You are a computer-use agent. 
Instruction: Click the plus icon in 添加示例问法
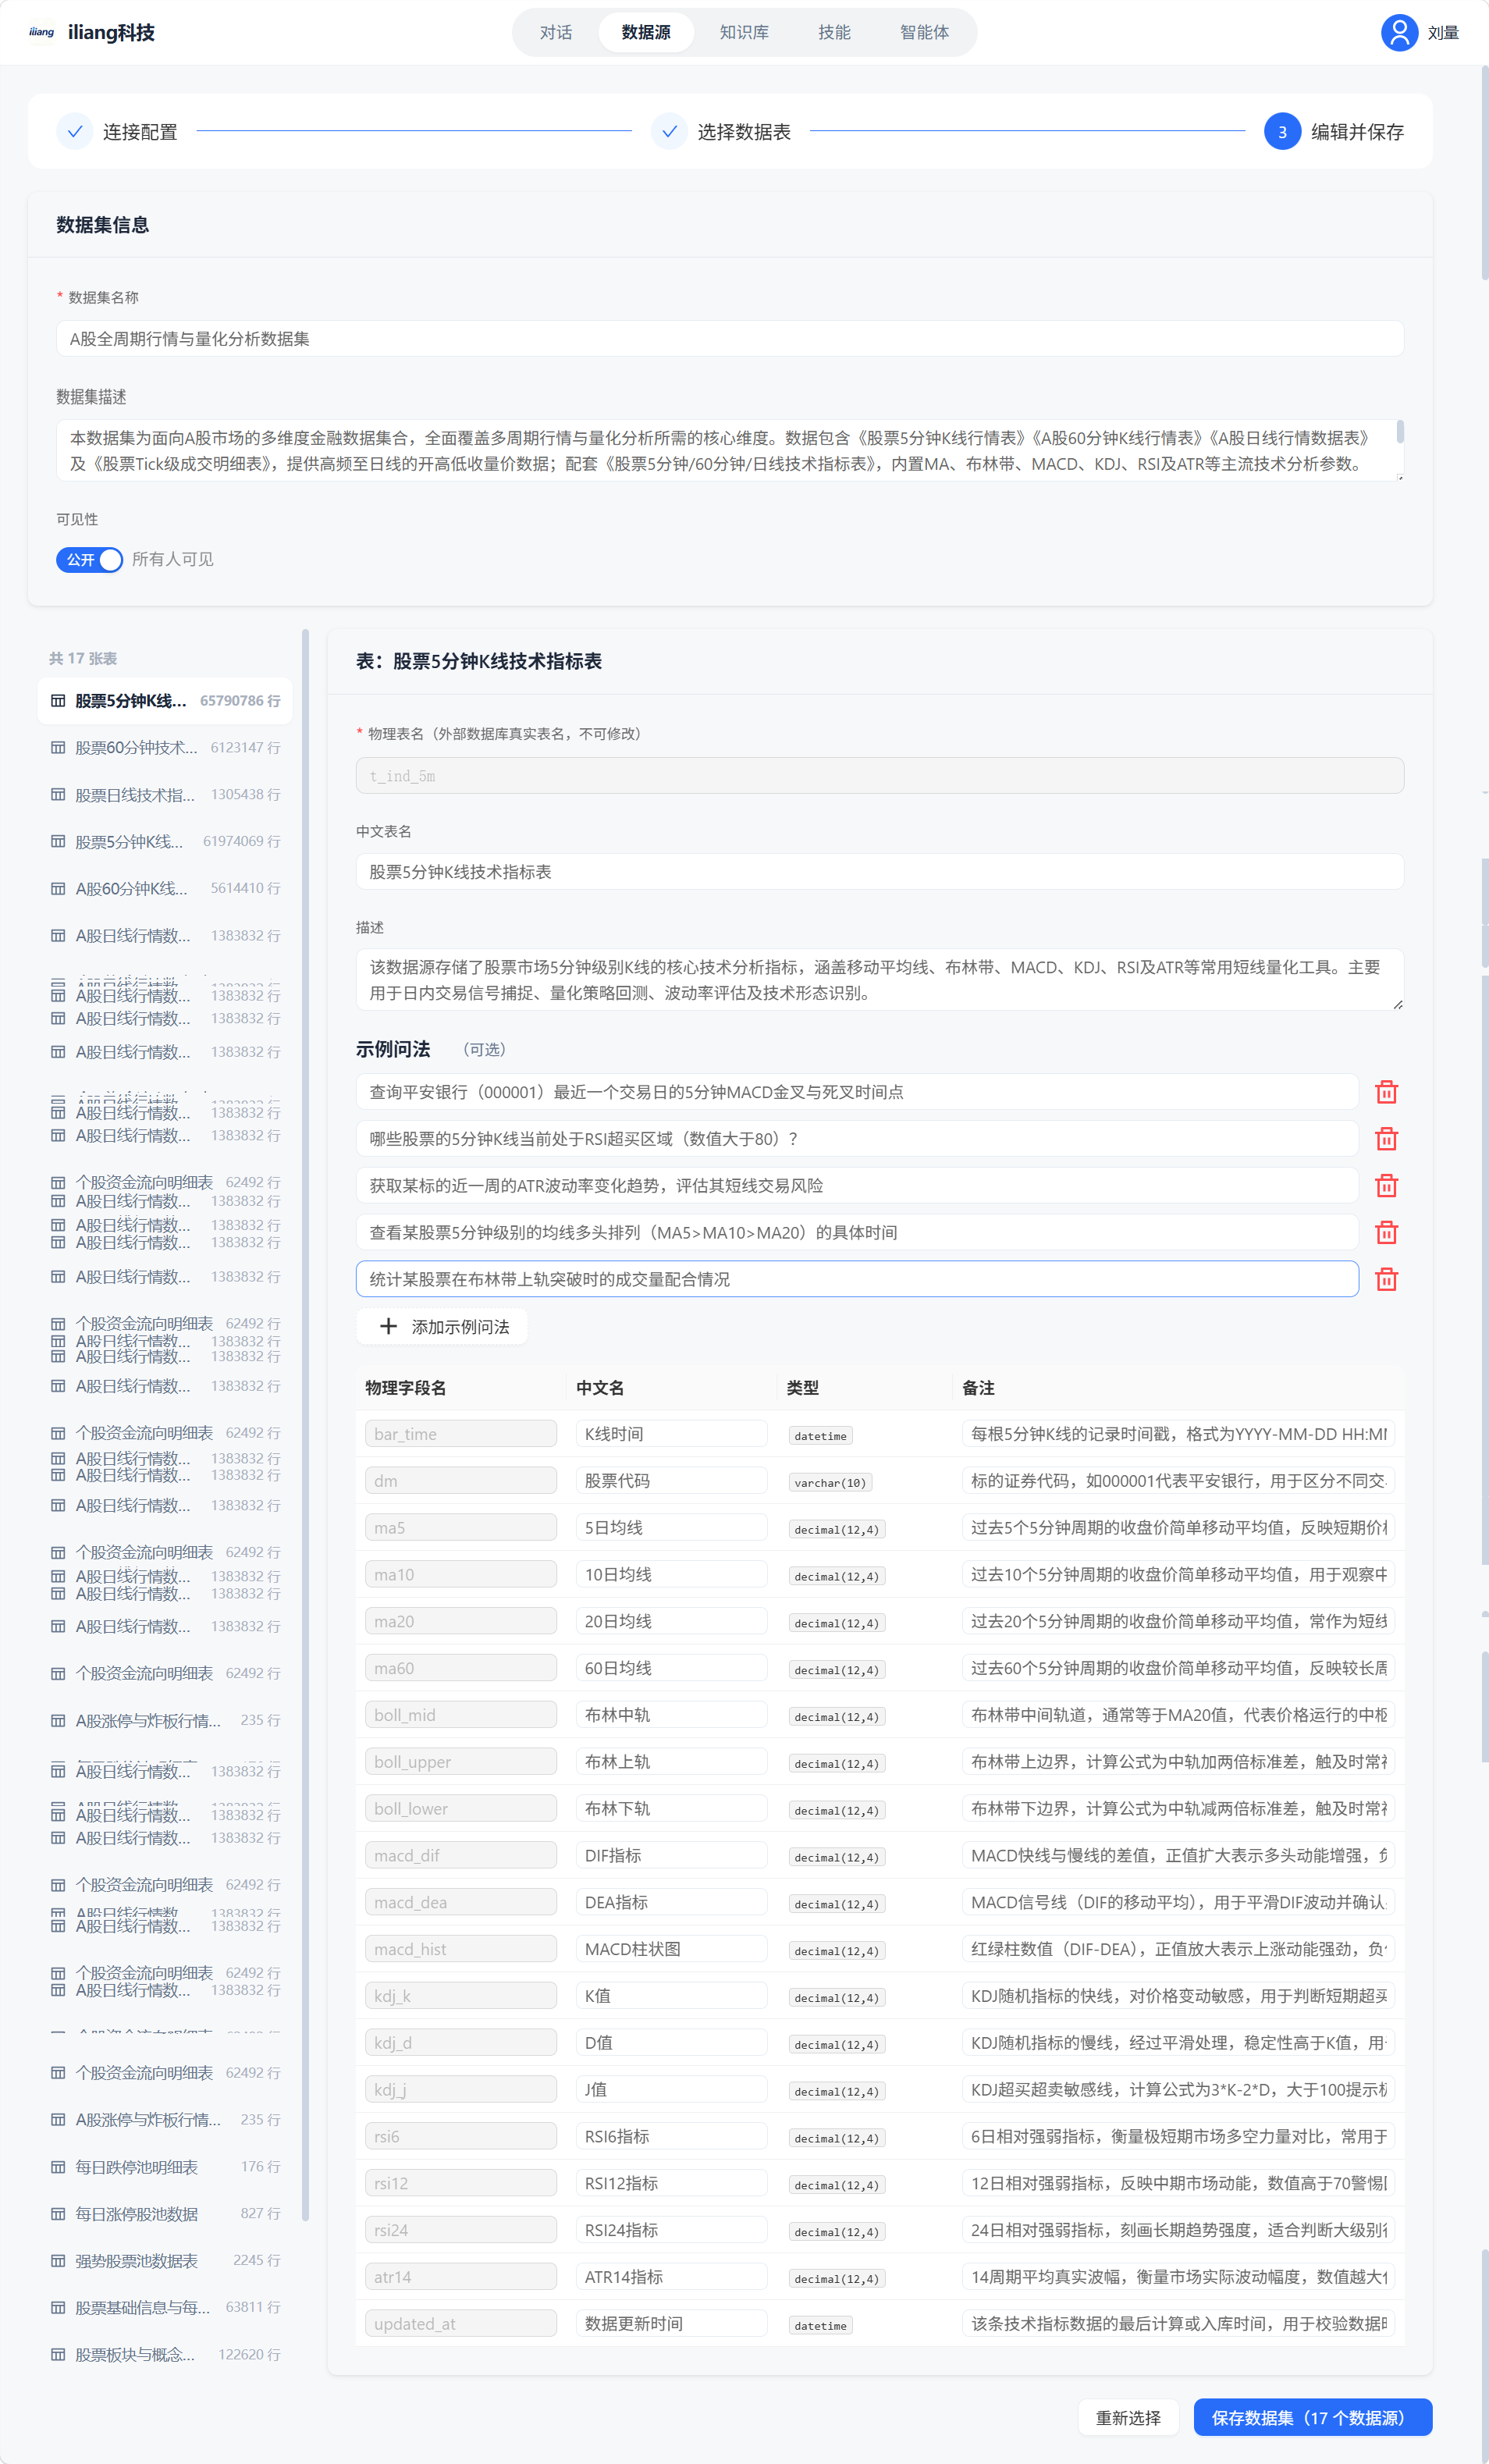click(x=388, y=1326)
